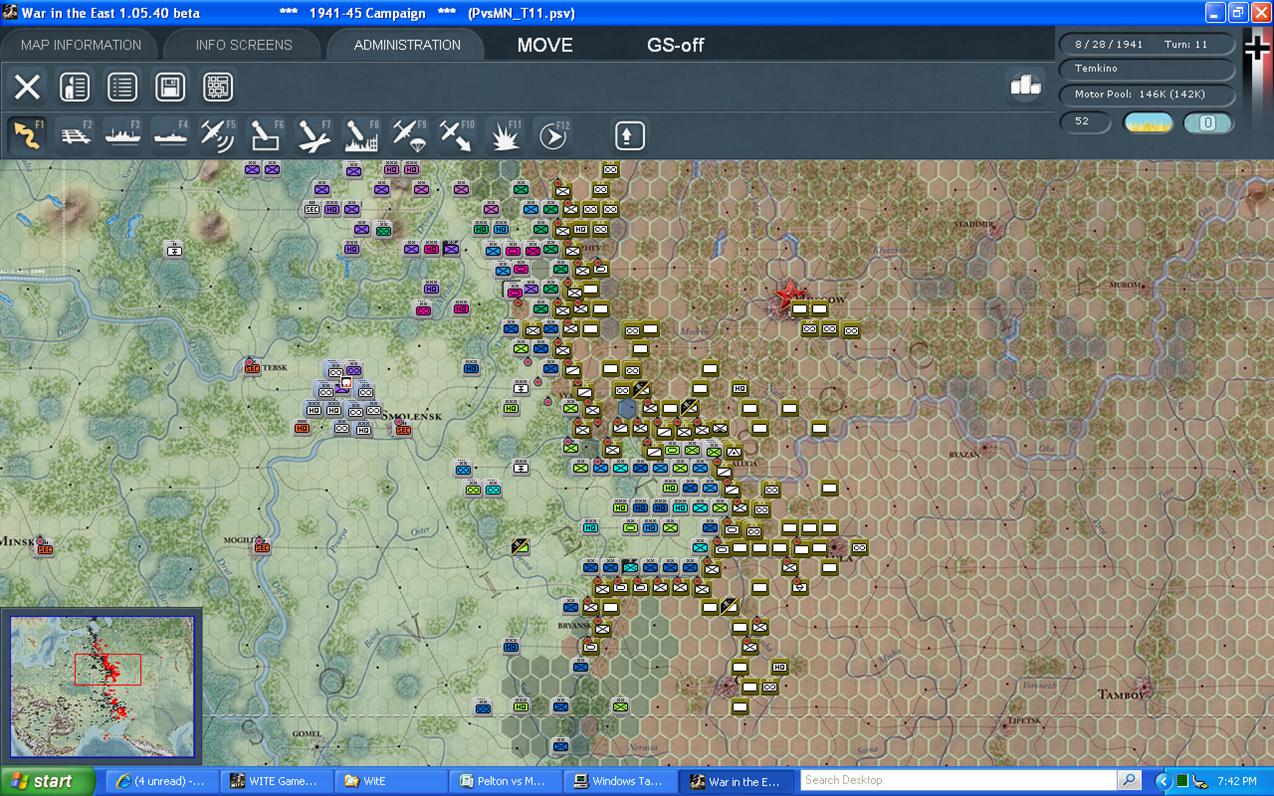This screenshot has height=796, width=1274.
Task: Click the Windows start button
Action: coord(47,781)
